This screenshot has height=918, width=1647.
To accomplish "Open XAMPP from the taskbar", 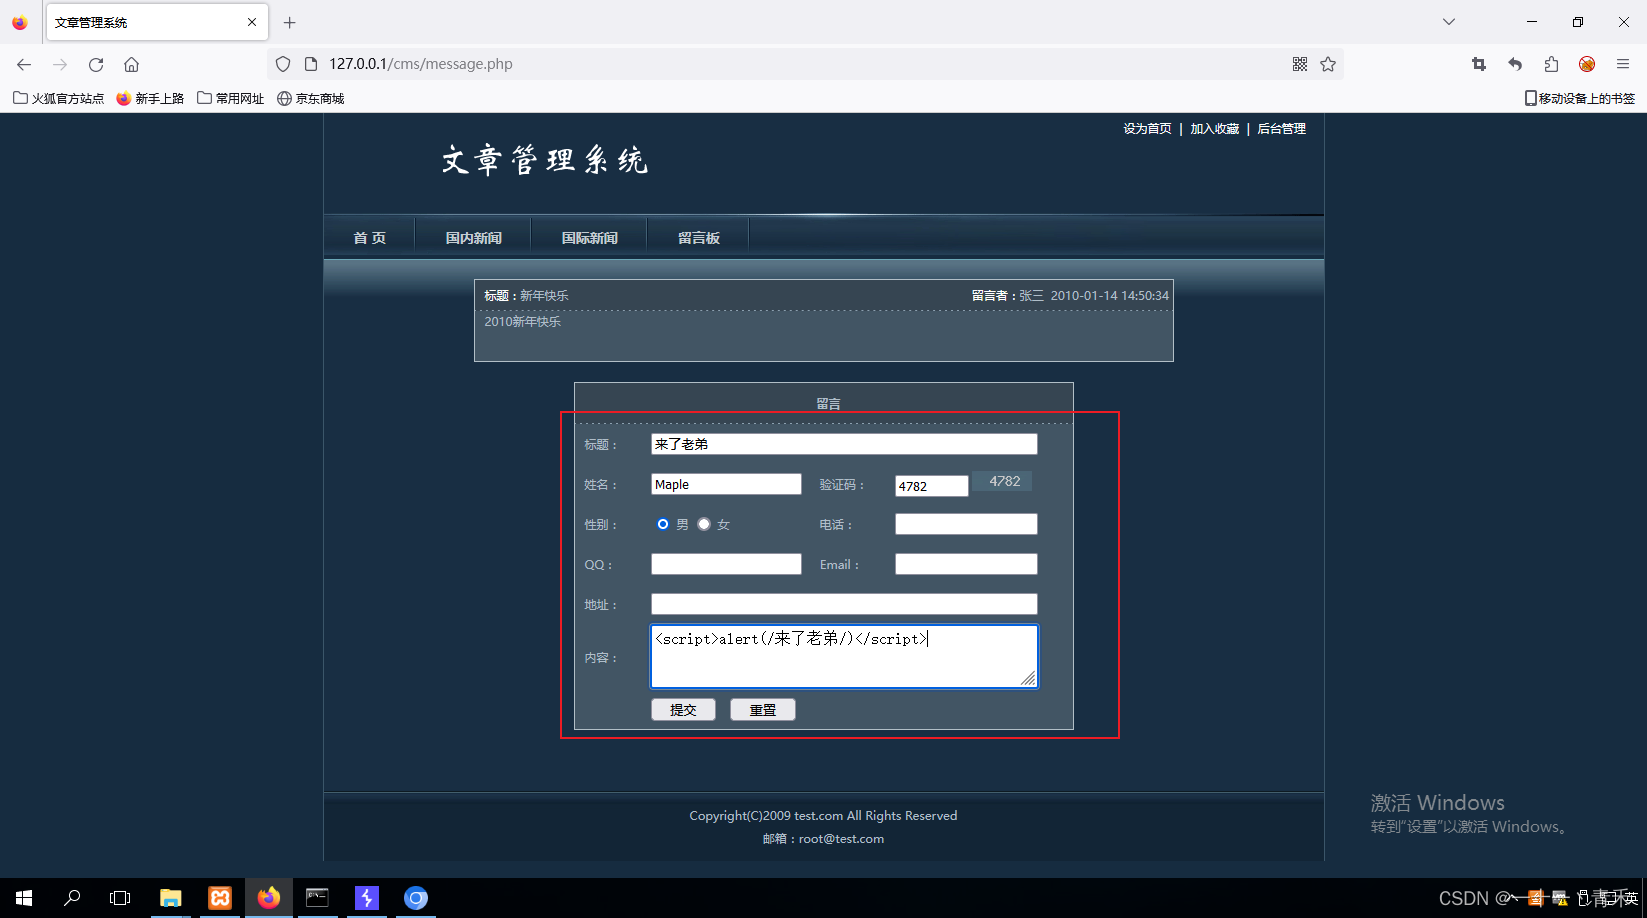I will tap(220, 898).
